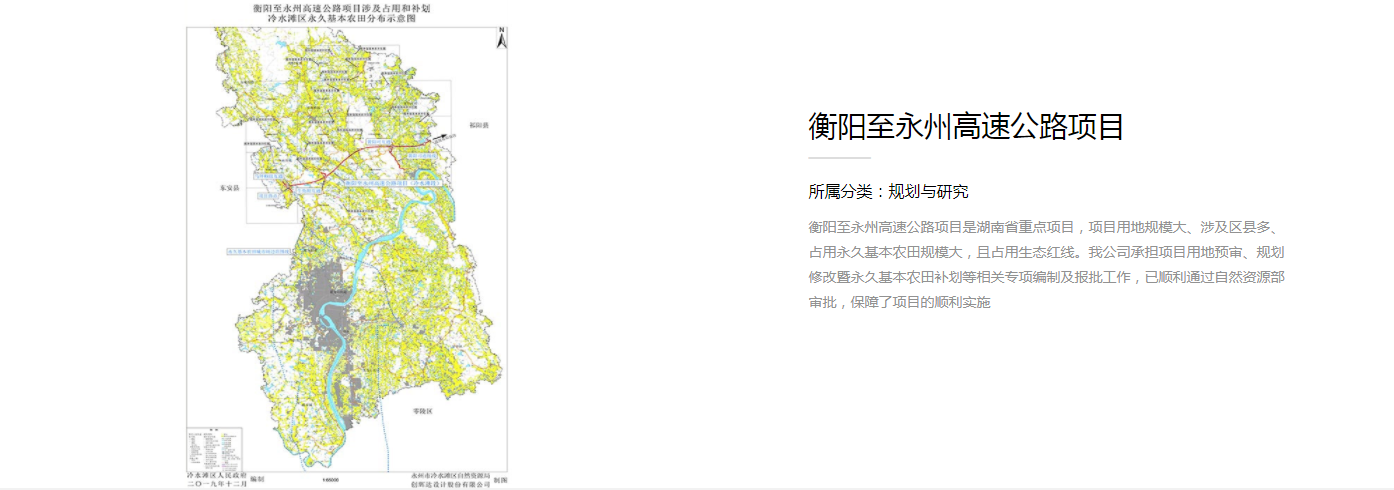This screenshot has width=1394, height=490.
Task: Click the description line starting 衡阳至永州高速公路项目是湖南省重点项目
Action: pos(1046,227)
